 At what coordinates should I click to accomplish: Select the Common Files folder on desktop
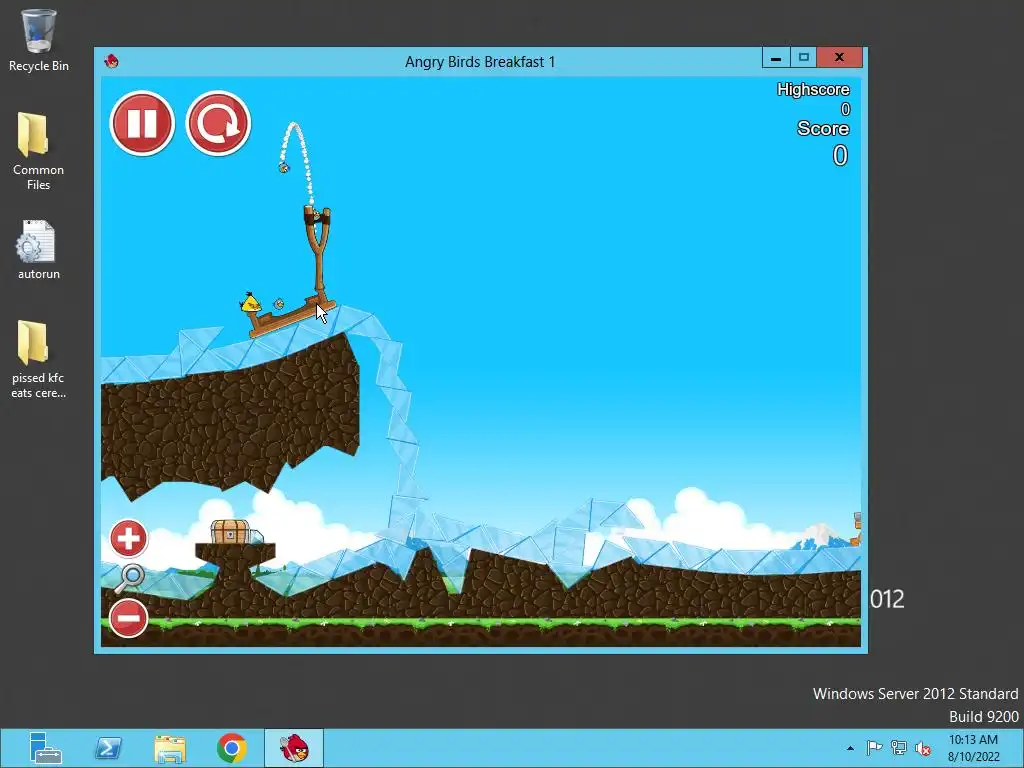point(39,152)
